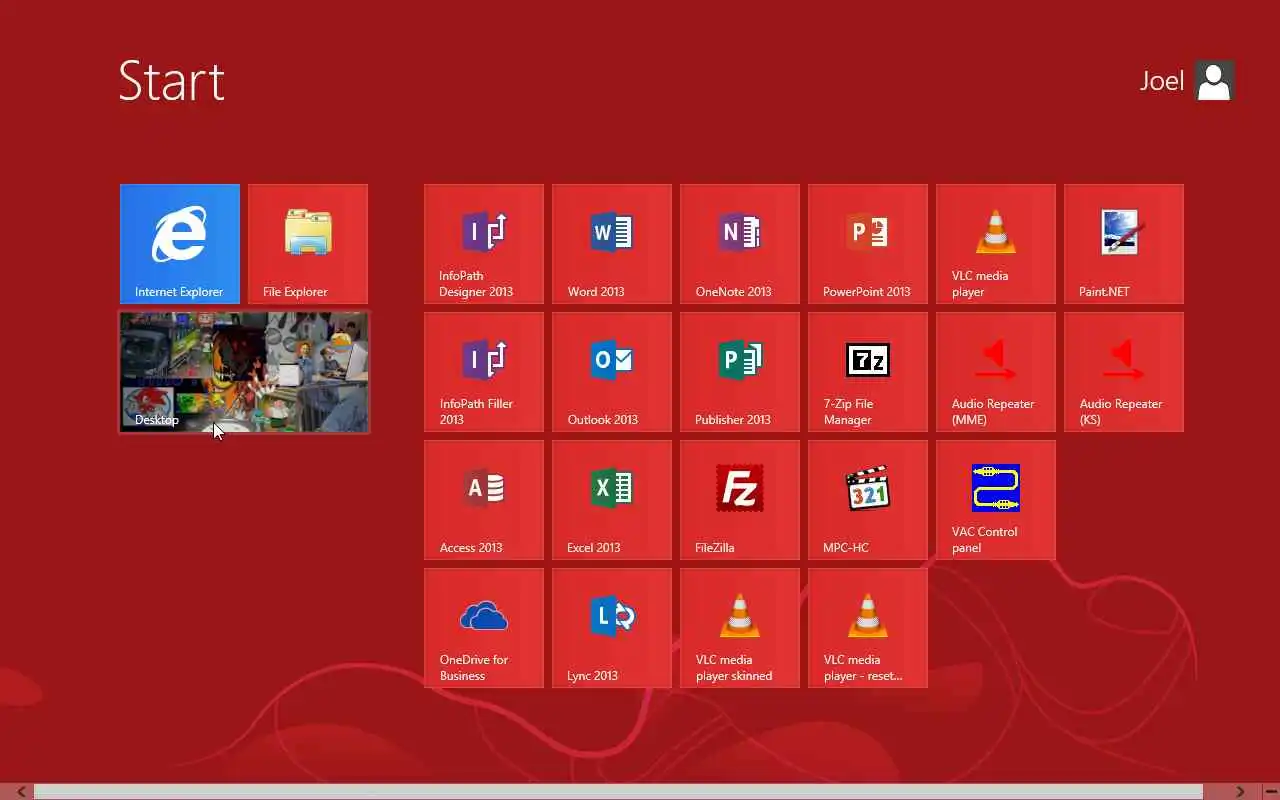This screenshot has width=1280, height=800.
Task: Open the Lync 2013 tile
Action: coord(612,628)
